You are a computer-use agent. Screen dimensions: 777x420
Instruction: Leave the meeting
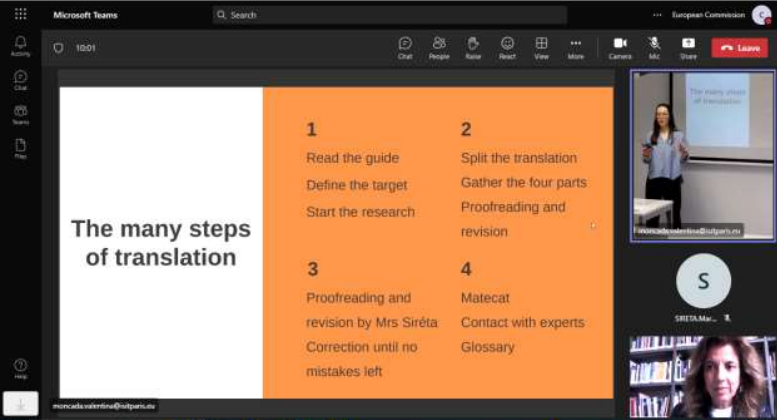(x=739, y=47)
